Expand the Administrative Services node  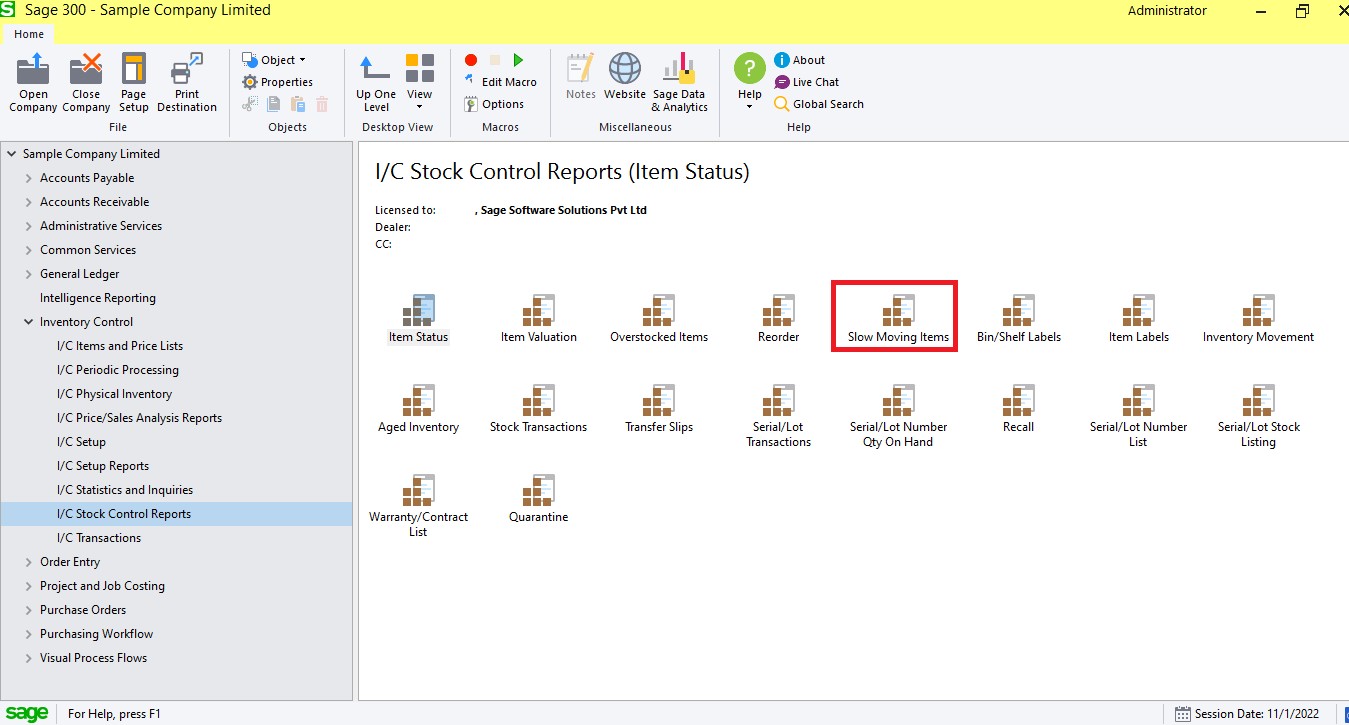coord(29,226)
